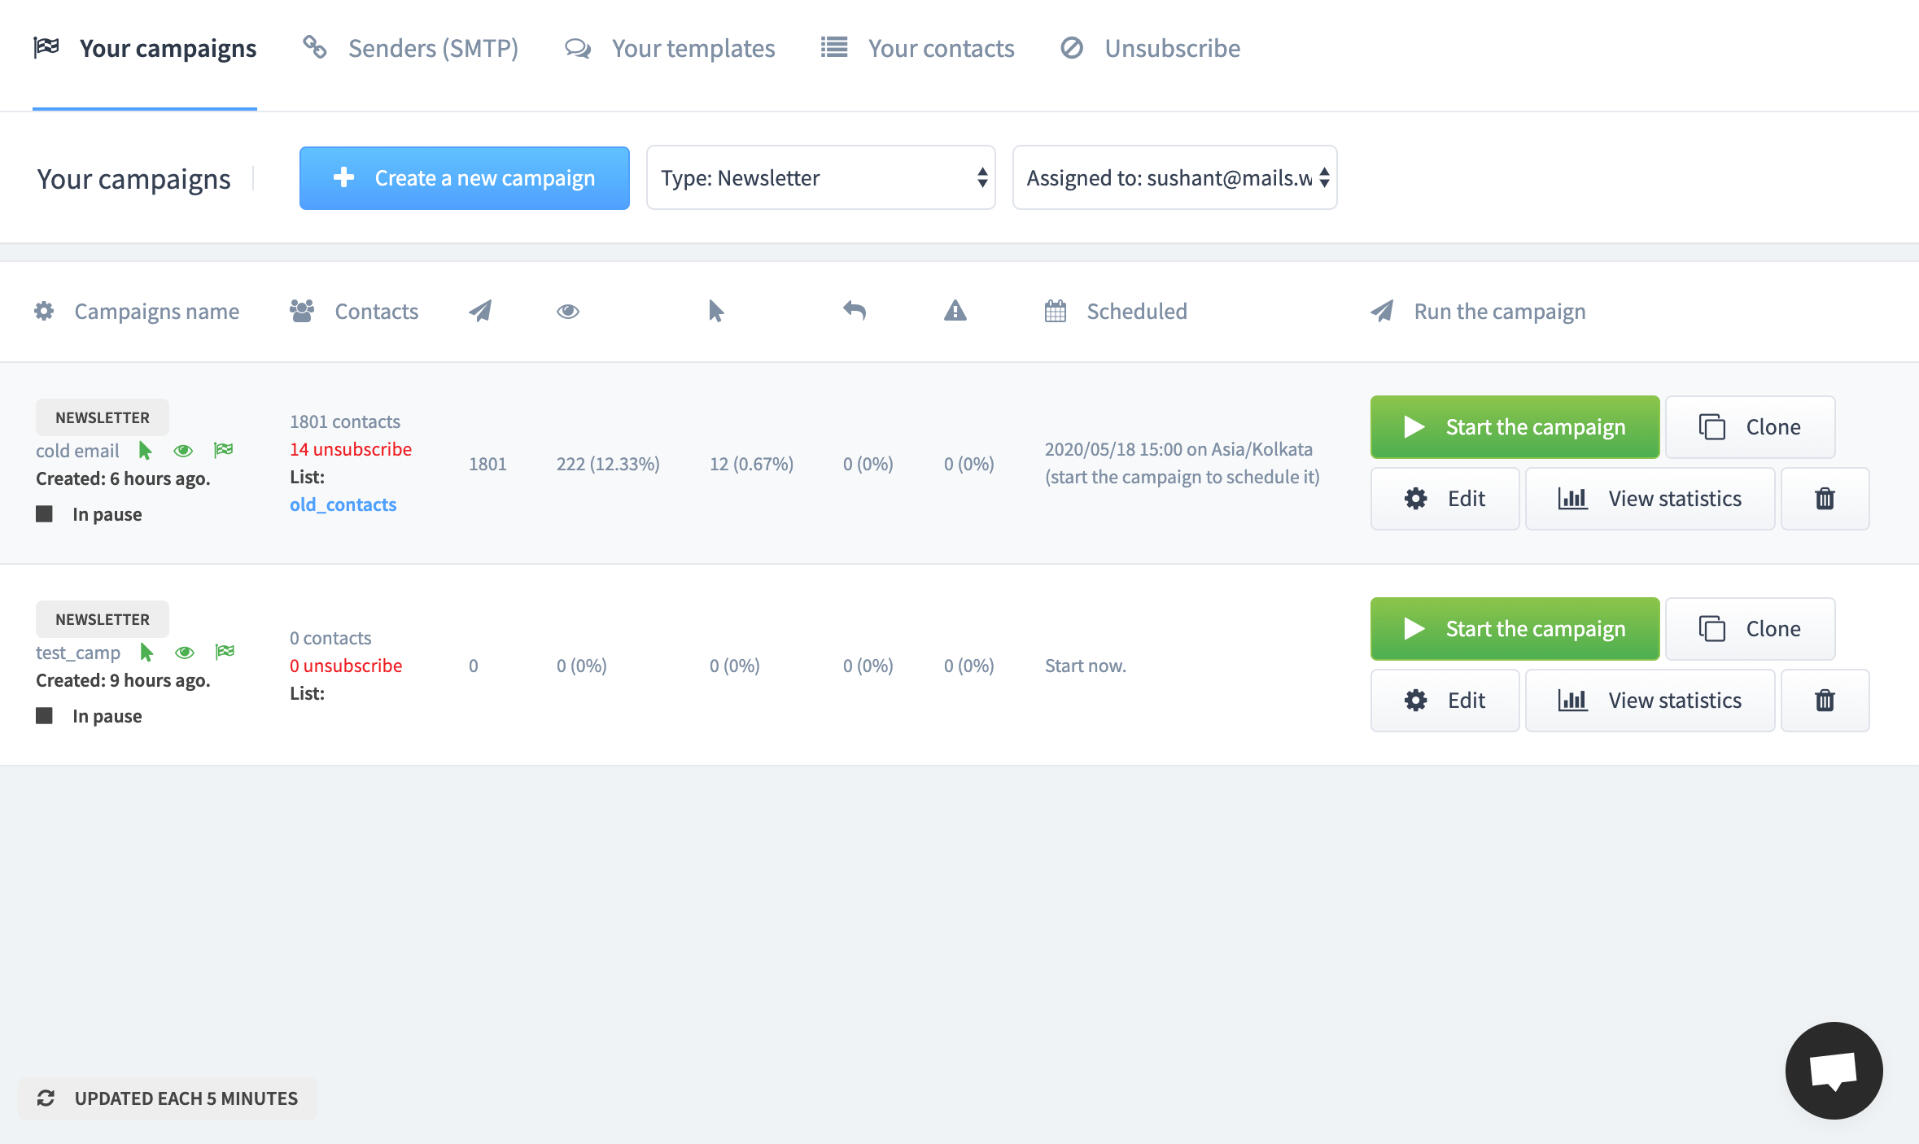This screenshot has width=1919, height=1144.
Task: Delete the cold email campaign via trash icon
Action: 1824,499
